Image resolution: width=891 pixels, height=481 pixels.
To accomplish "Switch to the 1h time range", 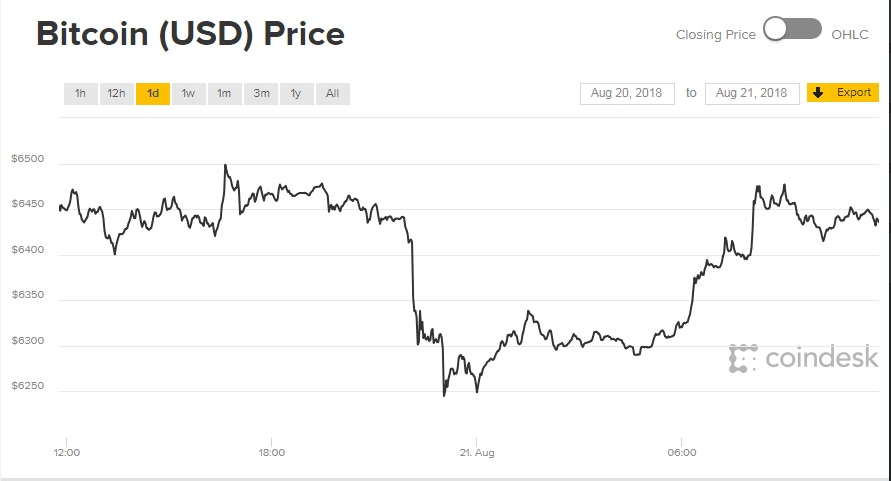I will point(81,94).
